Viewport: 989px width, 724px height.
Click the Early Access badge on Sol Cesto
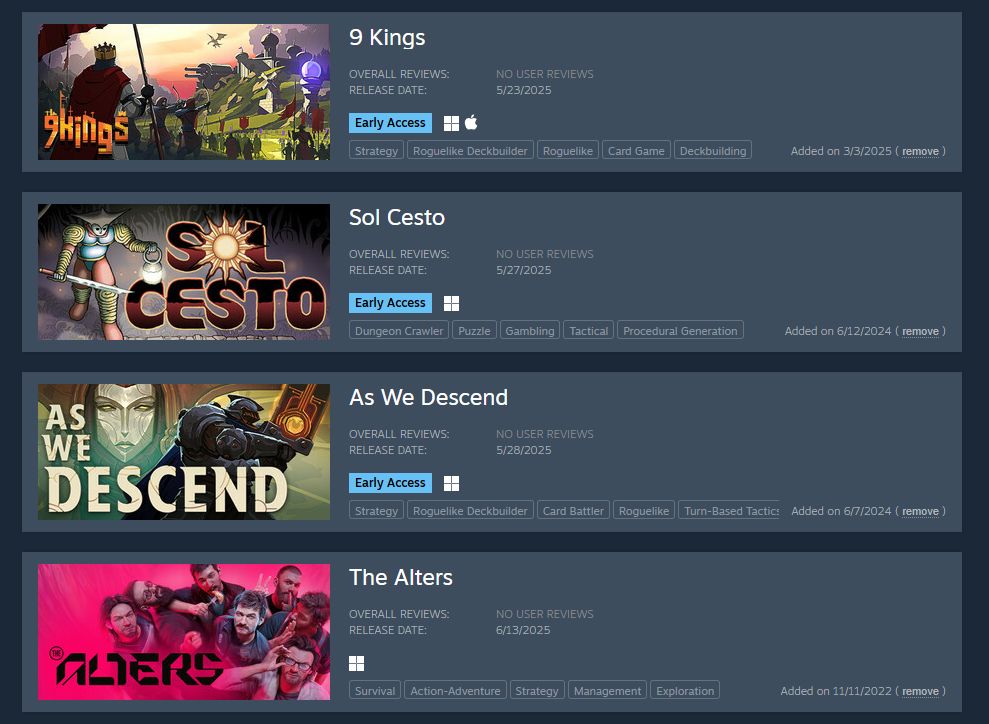[390, 303]
